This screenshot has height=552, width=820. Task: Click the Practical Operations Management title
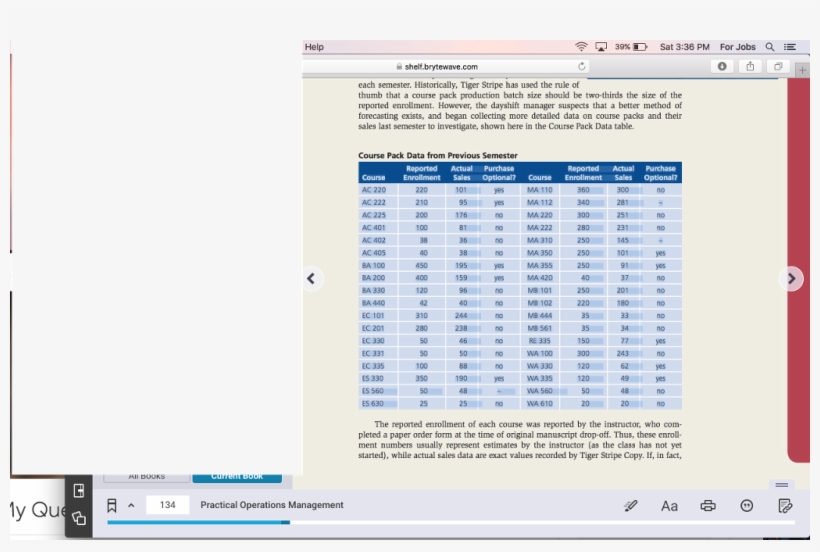click(x=272, y=505)
